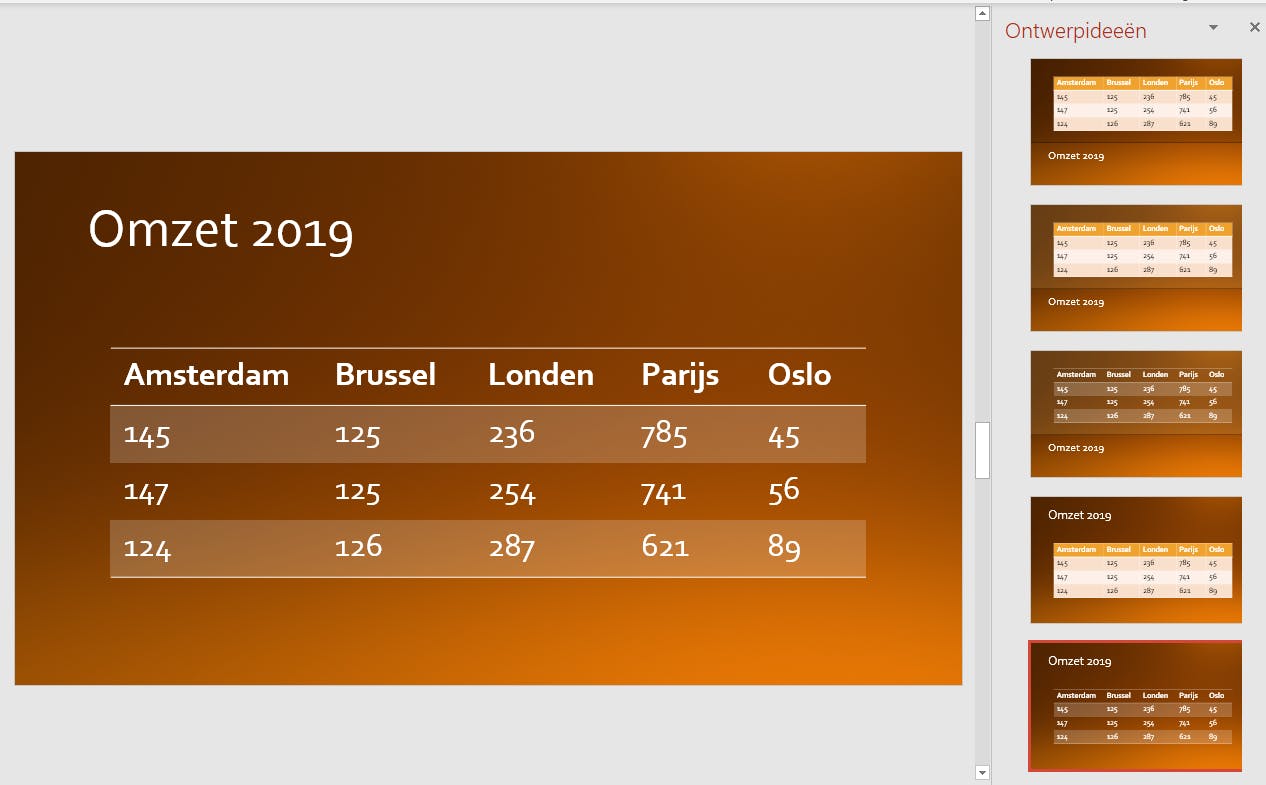The width and height of the screenshot is (1266, 785).
Task: Pick the fourth design idea thumbnail
Action: [x=1136, y=560]
